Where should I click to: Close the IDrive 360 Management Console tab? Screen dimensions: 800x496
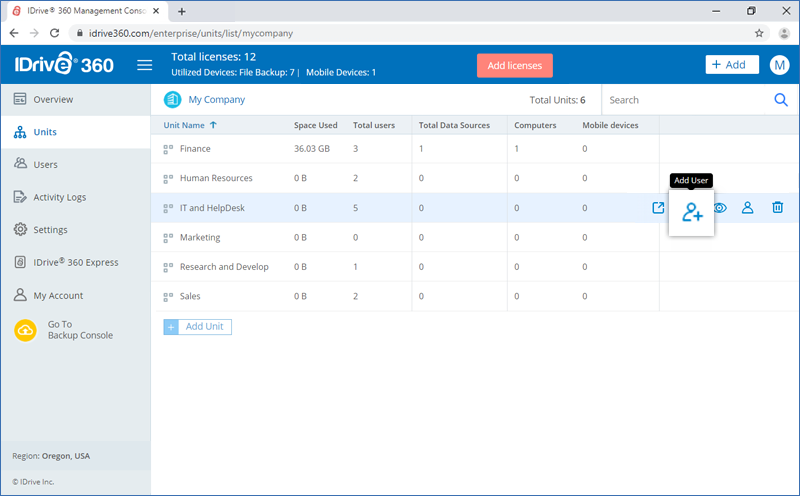click(x=156, y=11)
